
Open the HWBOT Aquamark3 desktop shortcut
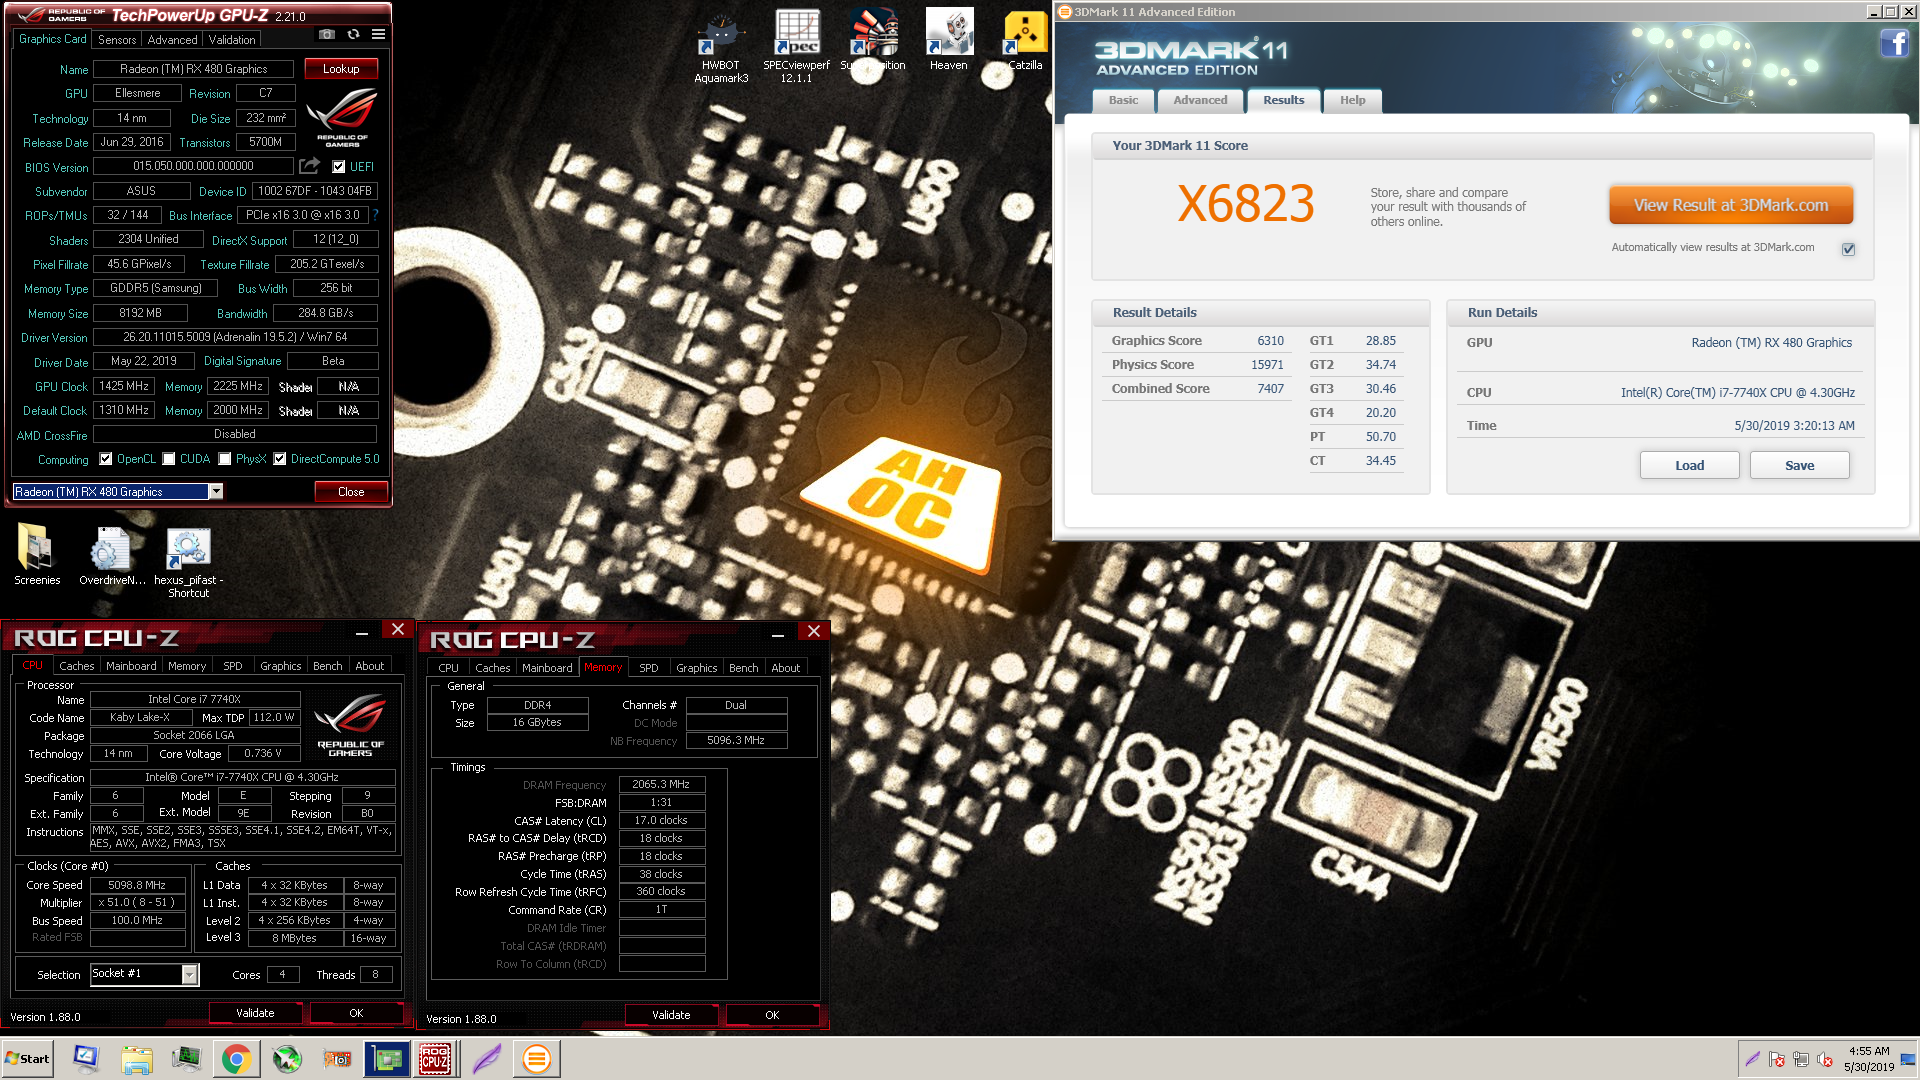coord(721,48)
